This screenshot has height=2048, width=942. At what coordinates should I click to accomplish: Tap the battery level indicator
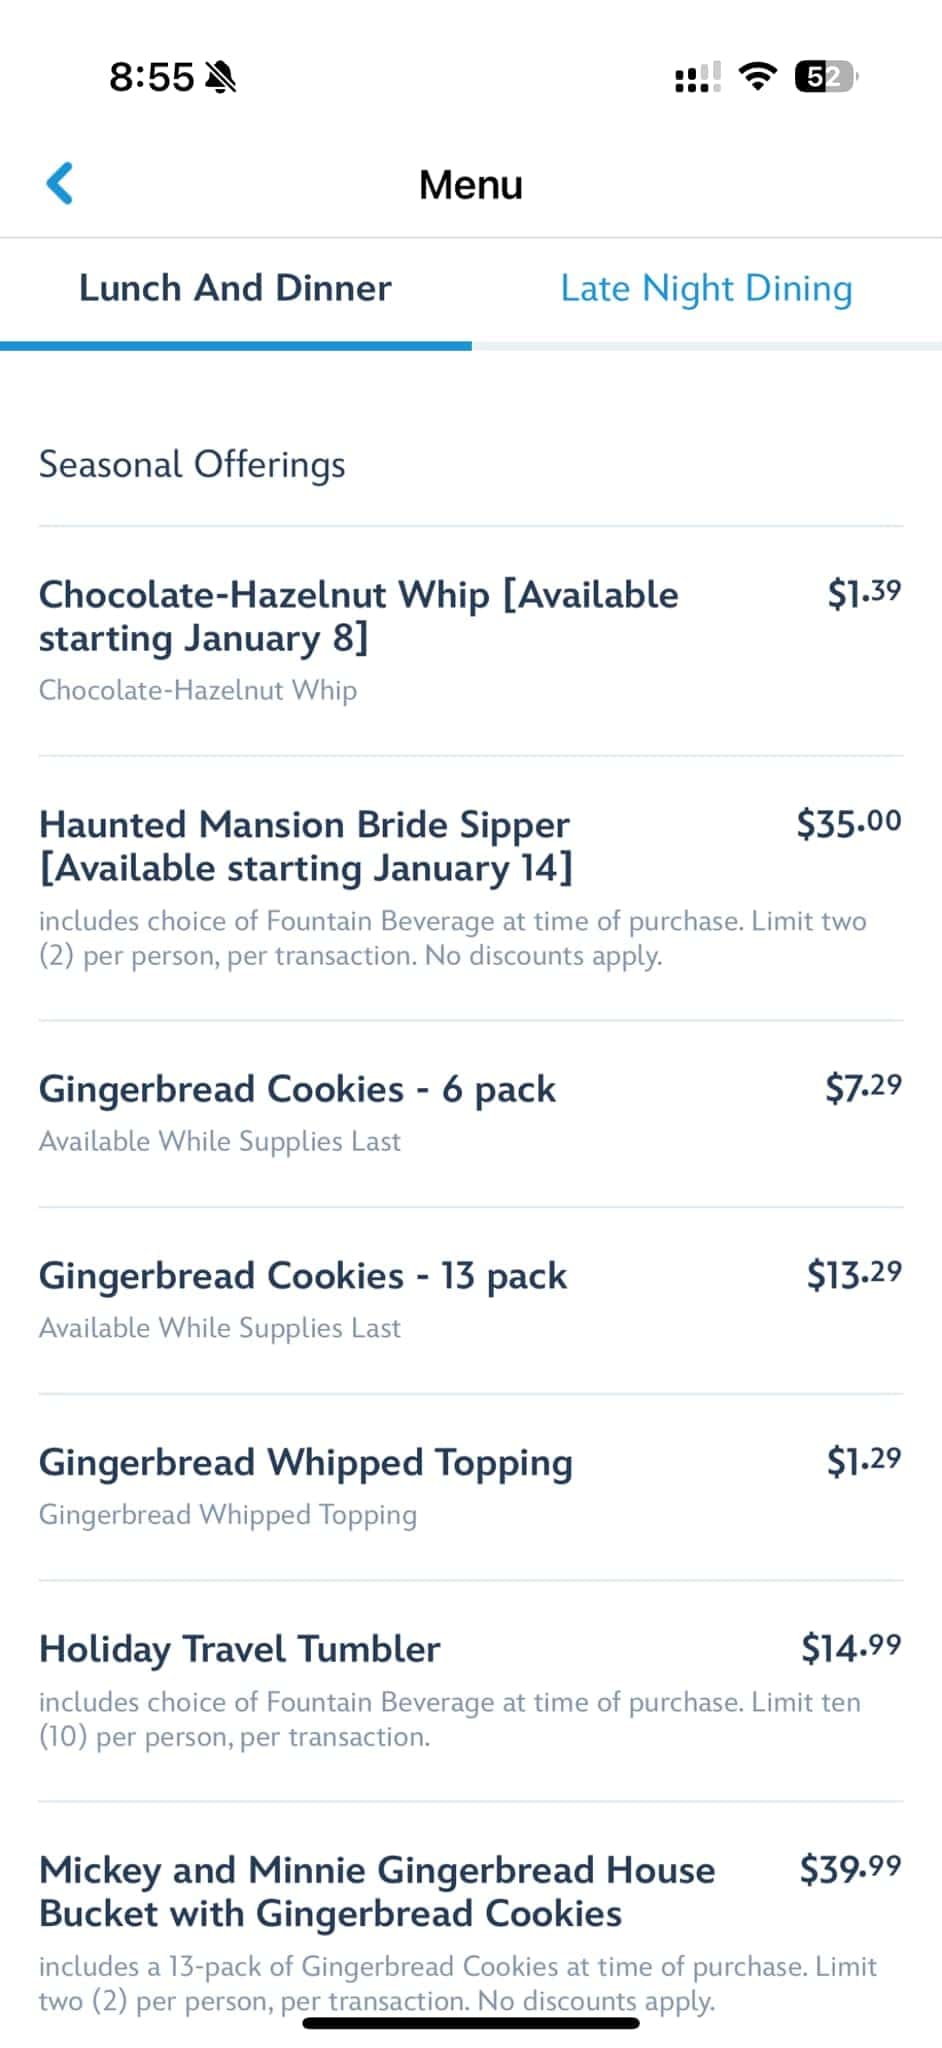(825, 76)
